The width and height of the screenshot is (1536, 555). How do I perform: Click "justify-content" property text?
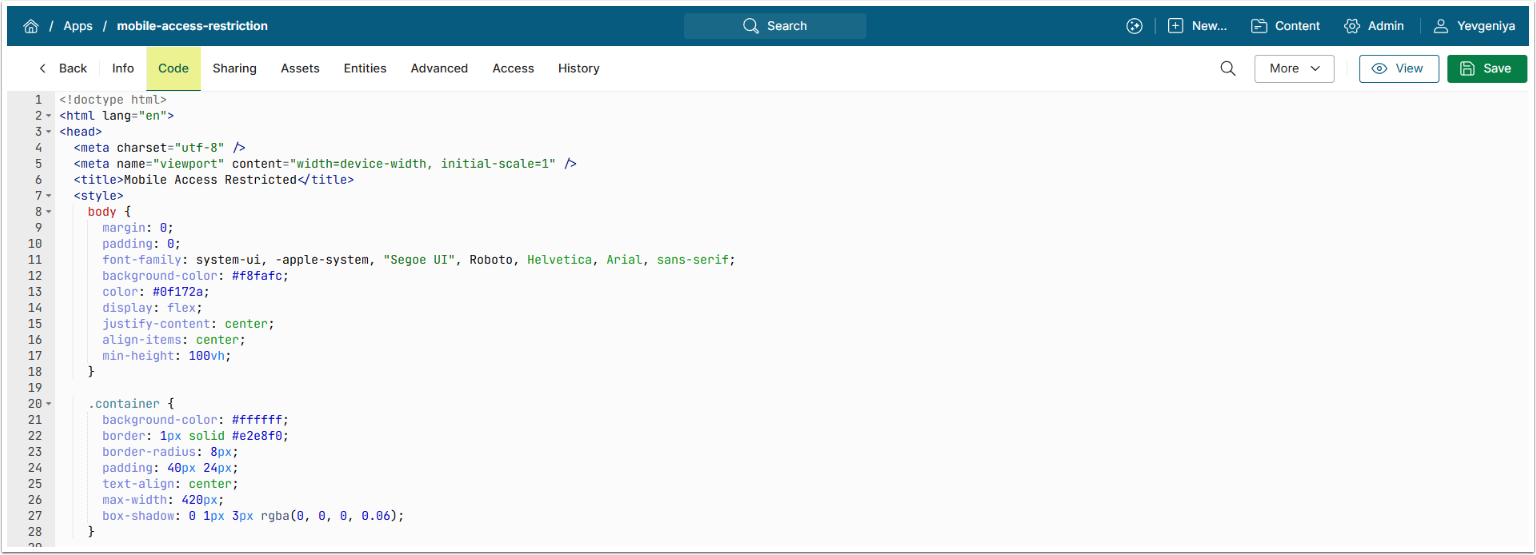156,324
